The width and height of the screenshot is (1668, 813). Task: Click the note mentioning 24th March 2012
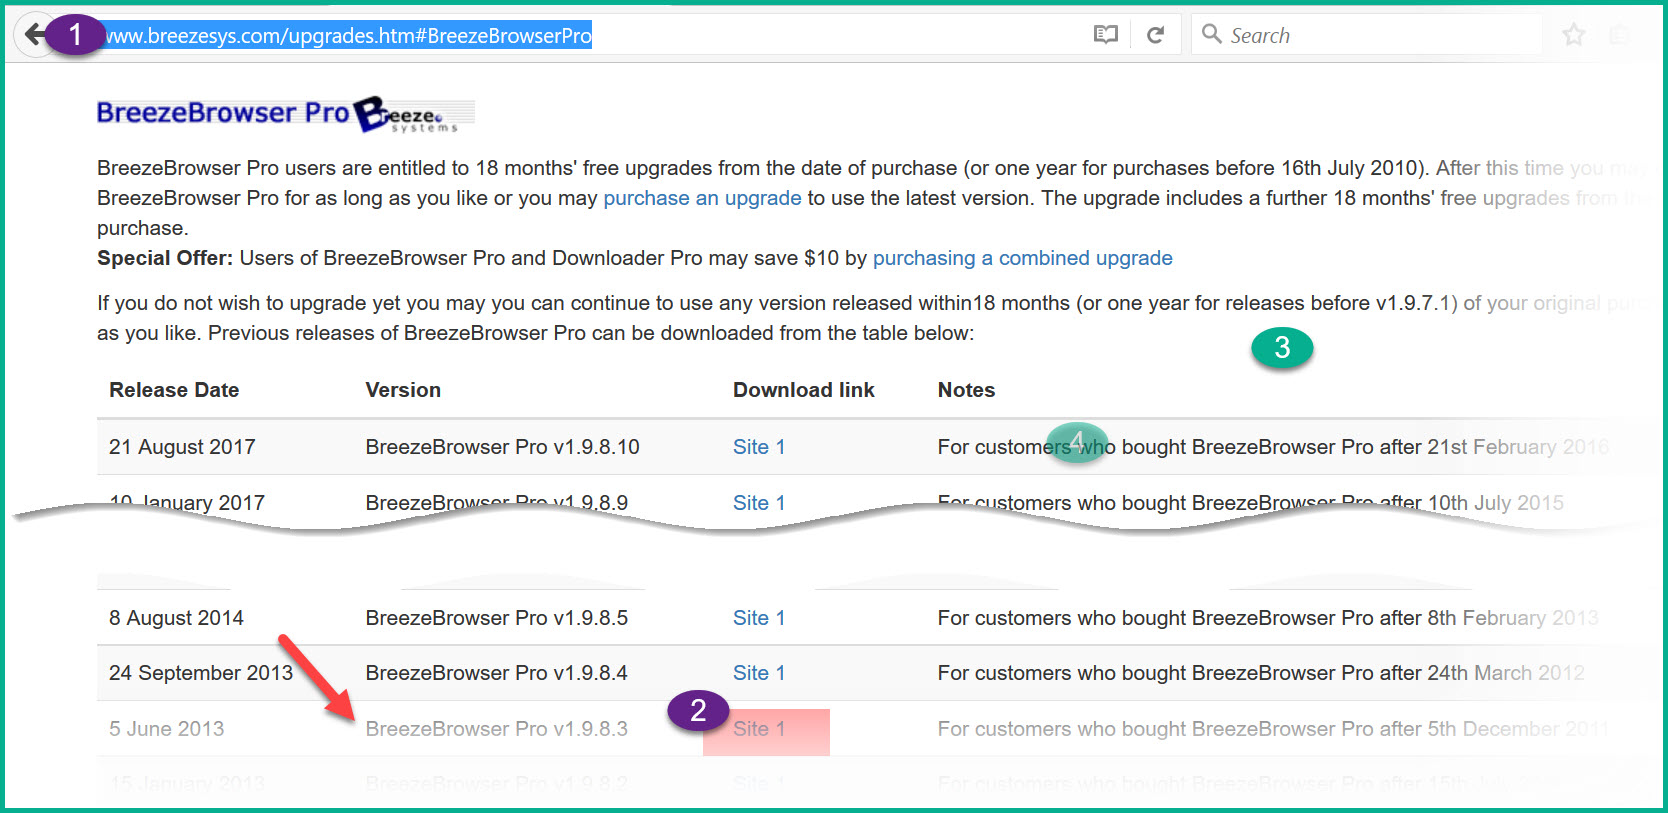[x=1261, y=673]
